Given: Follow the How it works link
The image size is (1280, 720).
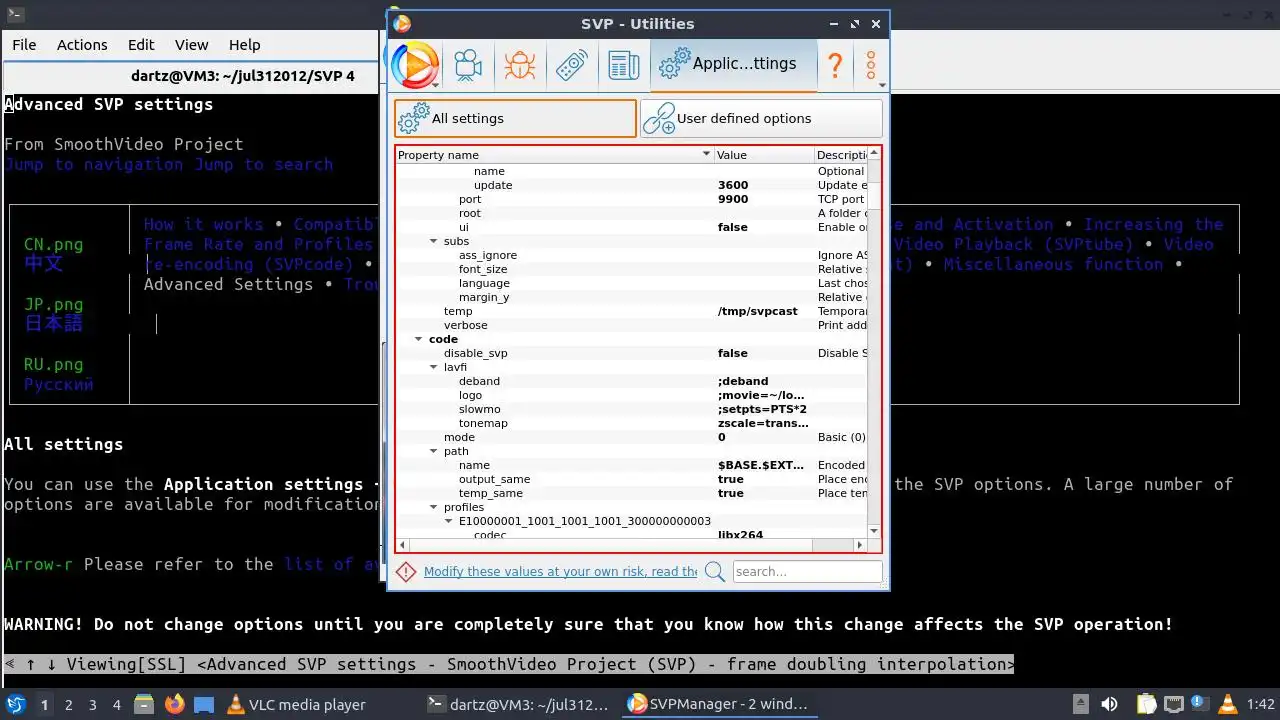Looking at the screenshot, I should coord(204,224).
